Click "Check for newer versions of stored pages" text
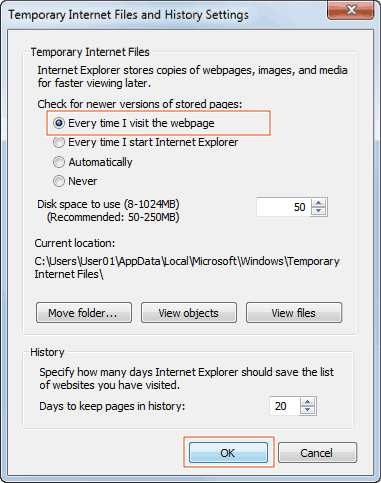The height and width of the screenshot is (483, 381). 140,104
